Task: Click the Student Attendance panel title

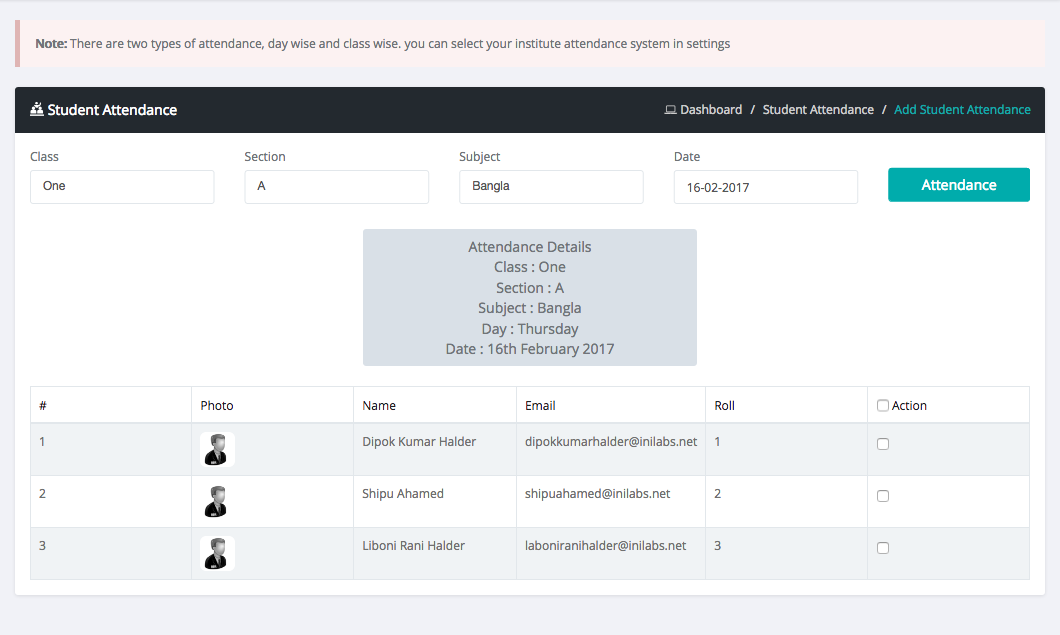Action: [x=112, y=110]
